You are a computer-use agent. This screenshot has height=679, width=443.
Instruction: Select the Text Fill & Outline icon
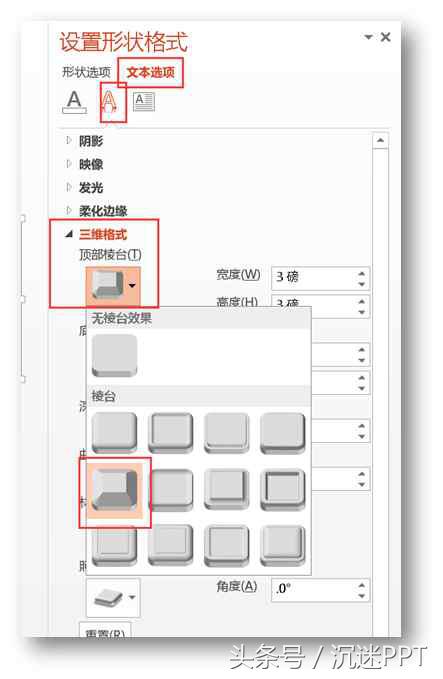coord(74,102)
